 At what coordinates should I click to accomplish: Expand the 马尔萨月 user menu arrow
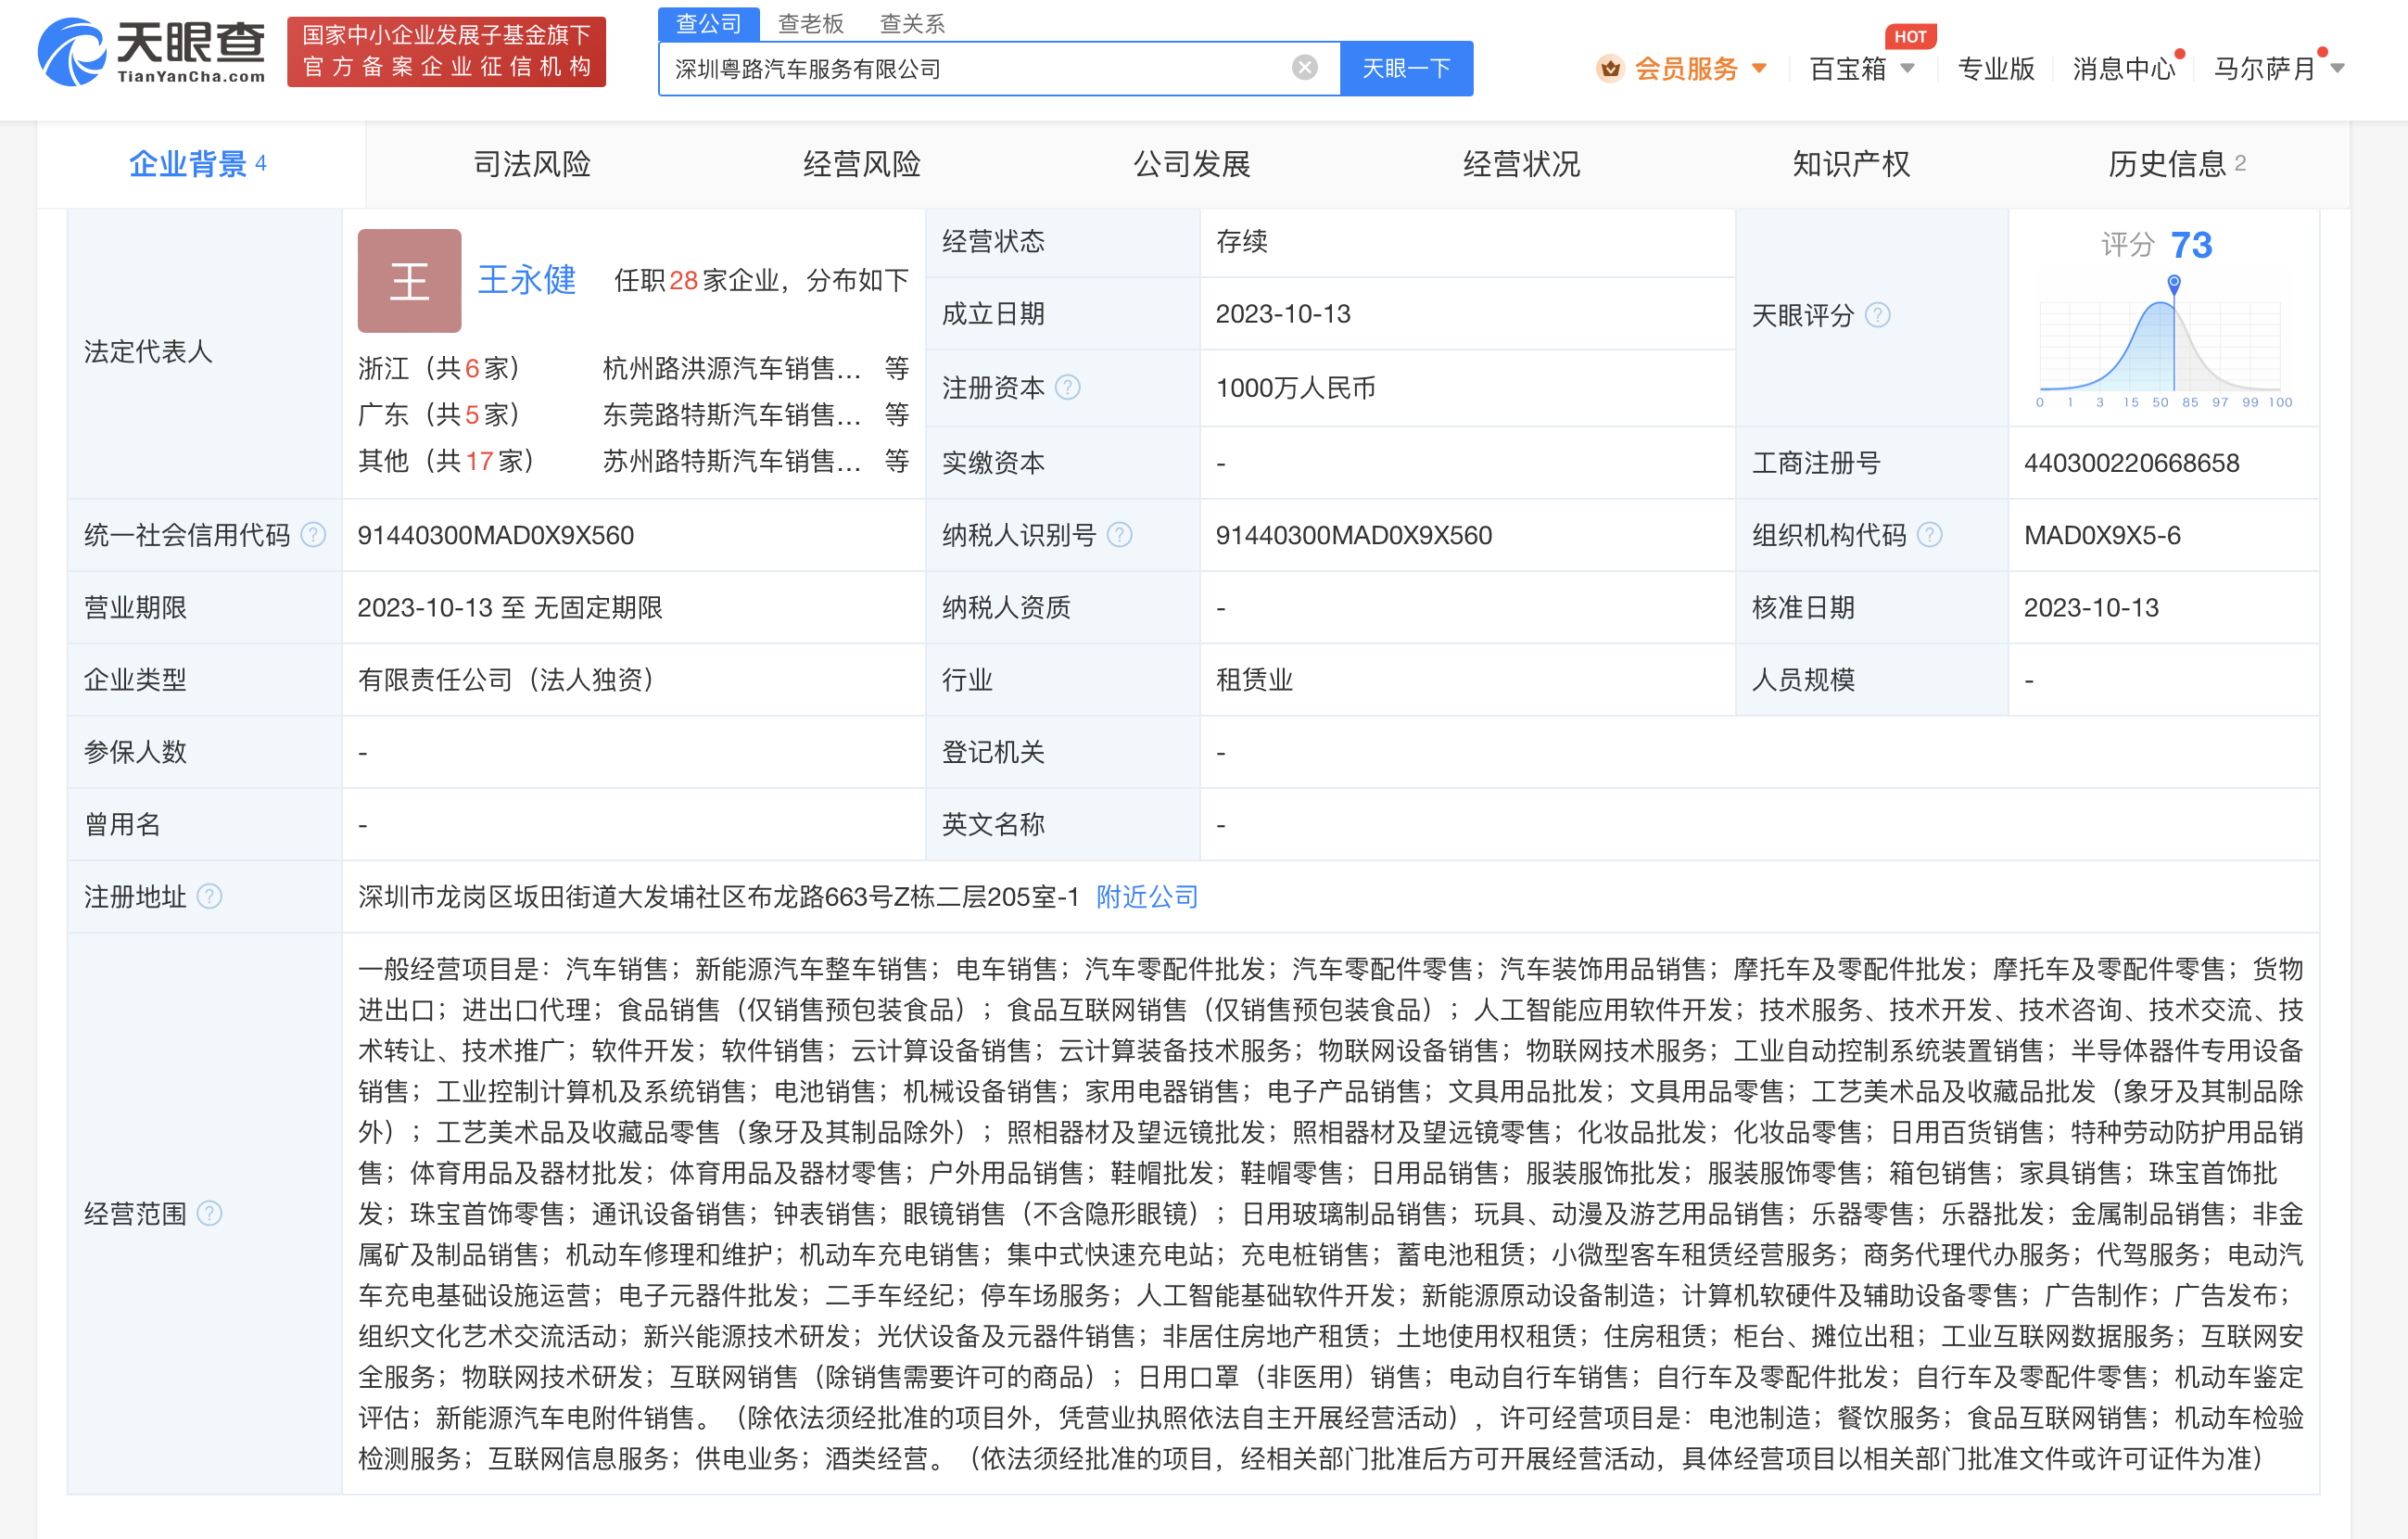point(2338,69)
